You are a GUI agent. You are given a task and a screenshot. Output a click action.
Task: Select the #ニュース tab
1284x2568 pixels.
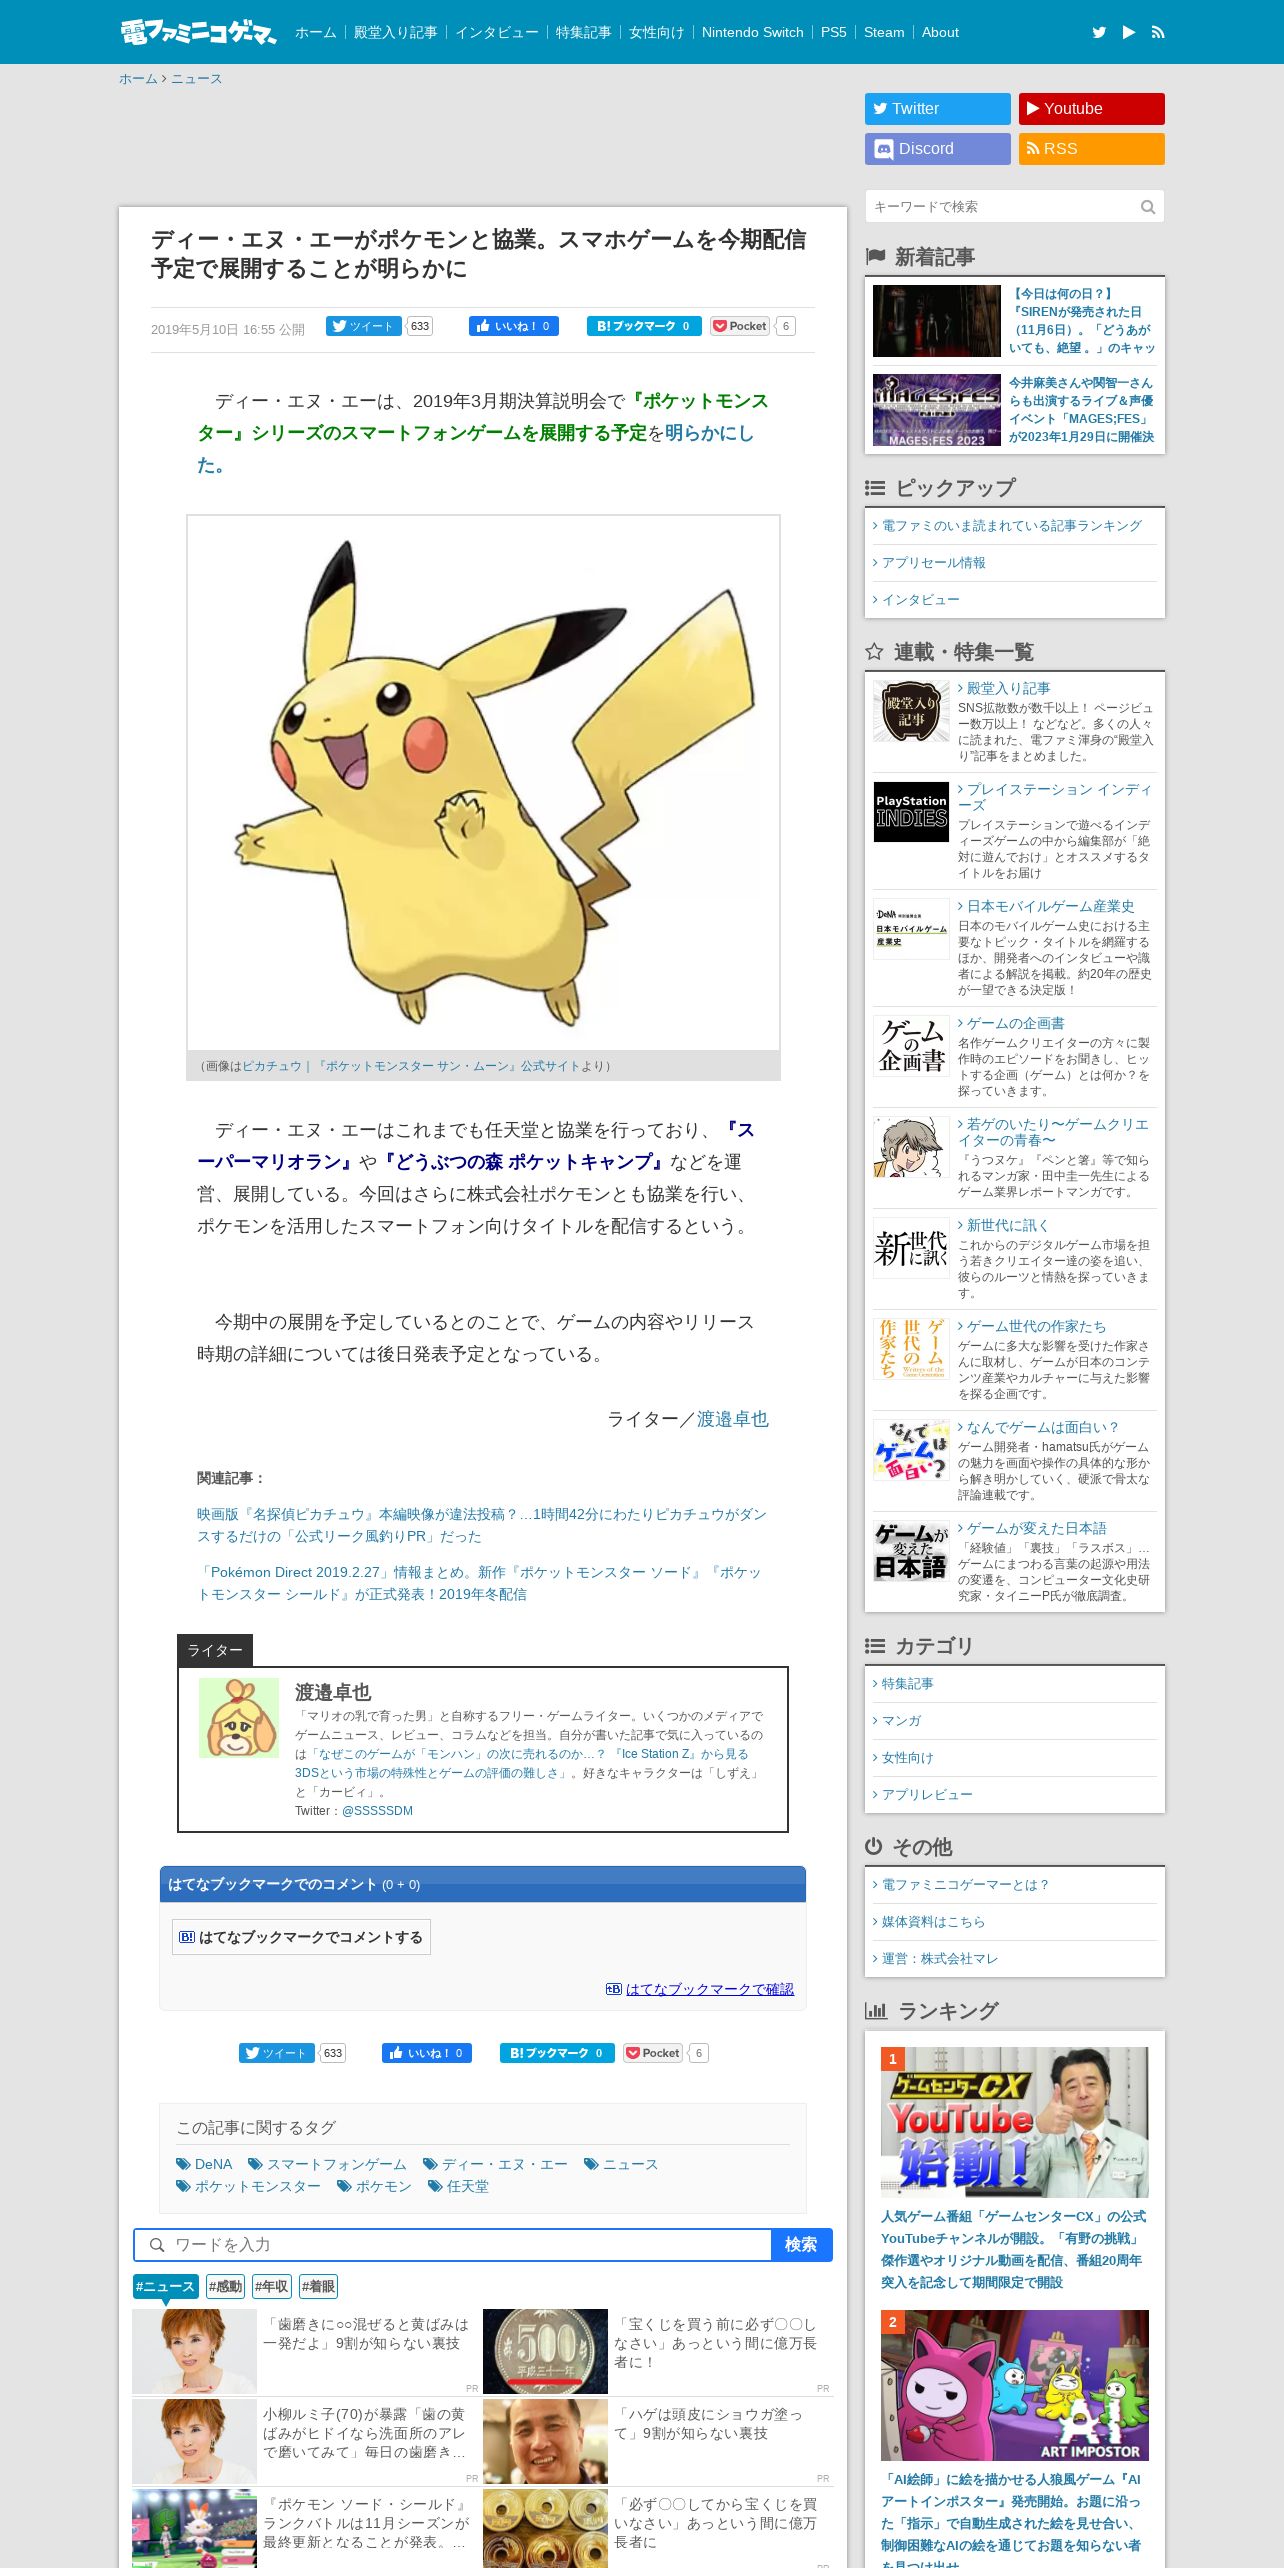(x=166, y=2286)
